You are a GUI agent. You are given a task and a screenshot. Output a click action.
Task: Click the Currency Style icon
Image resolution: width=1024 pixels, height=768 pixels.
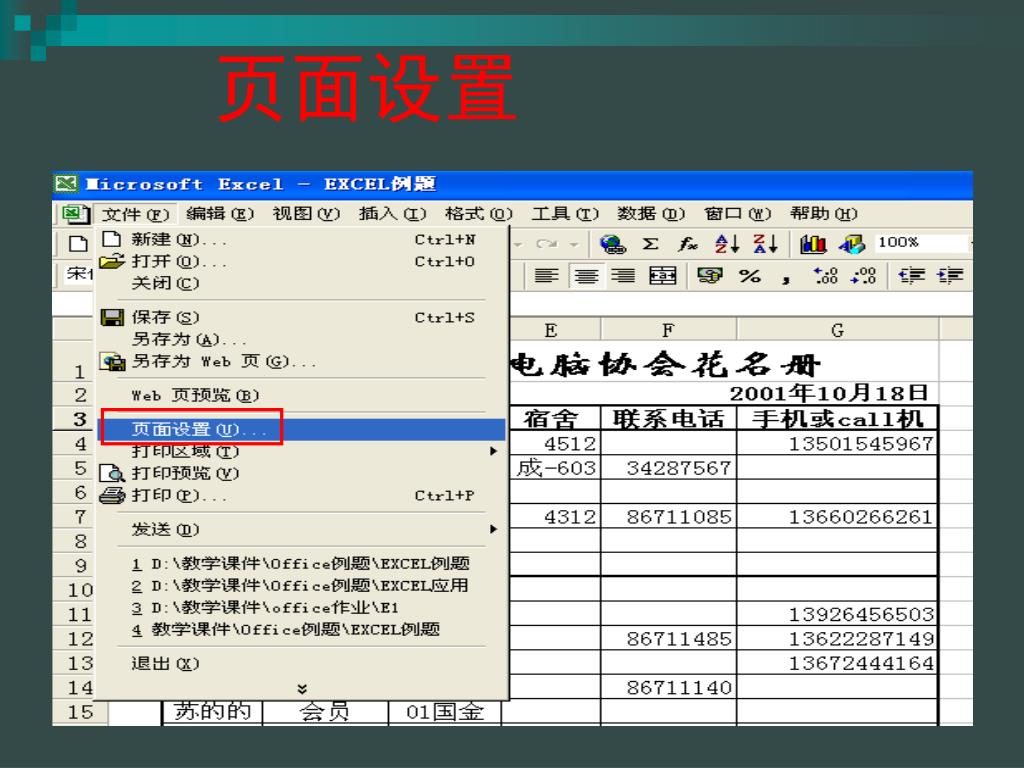709,276
